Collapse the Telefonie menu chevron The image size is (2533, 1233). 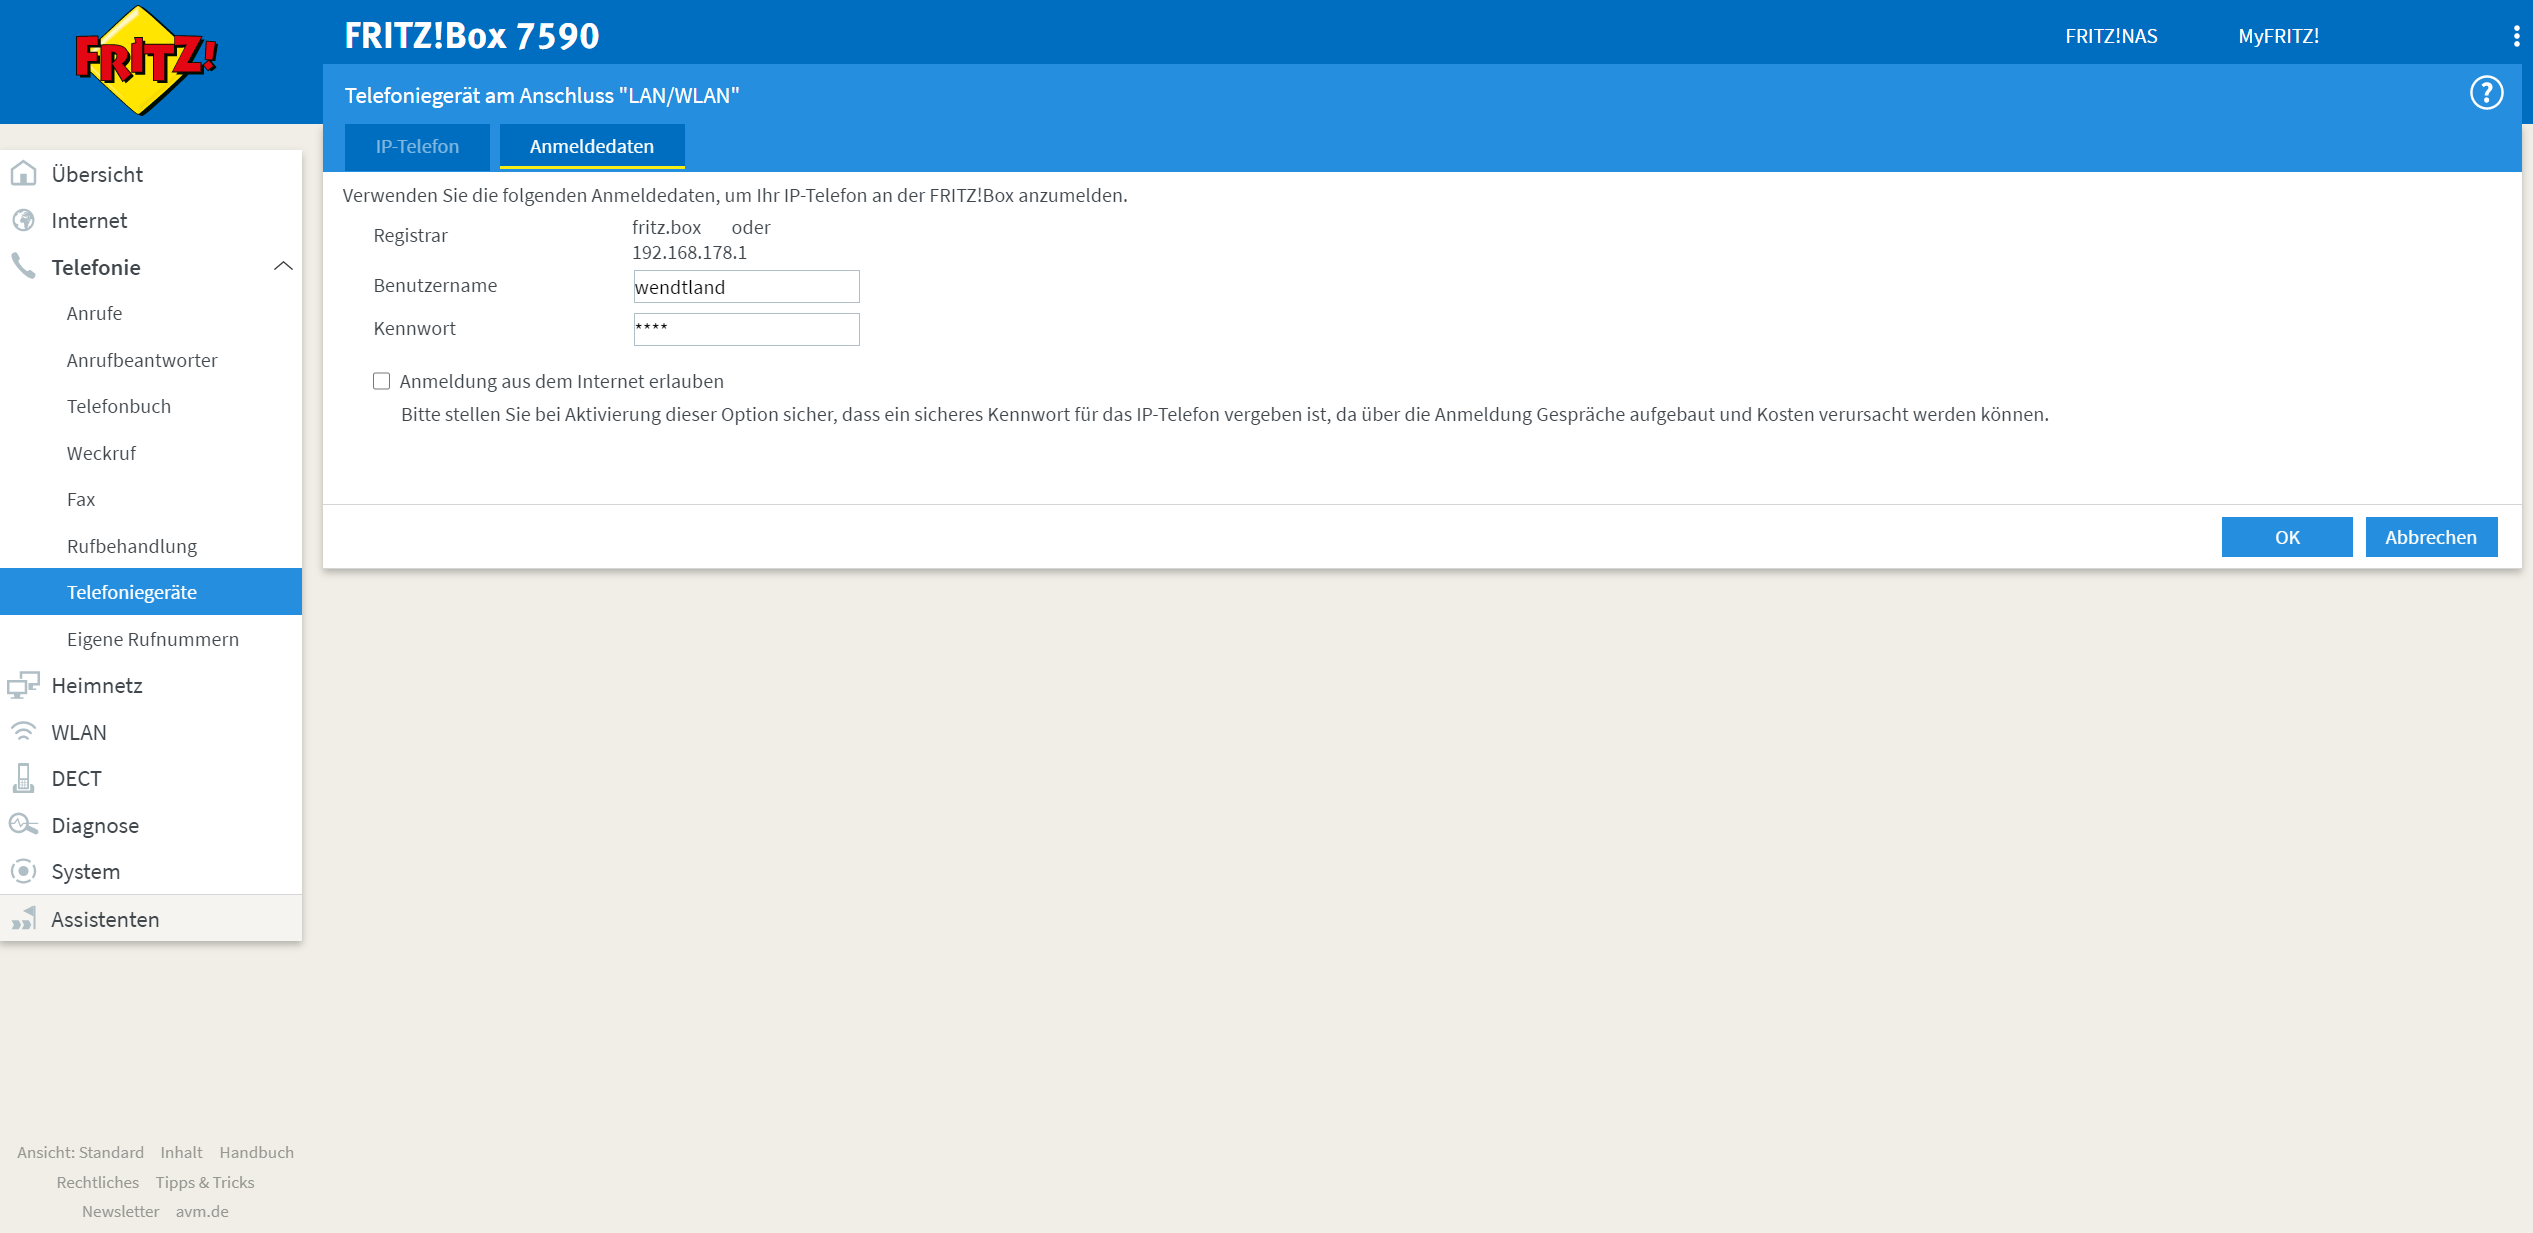coord(283,266)
